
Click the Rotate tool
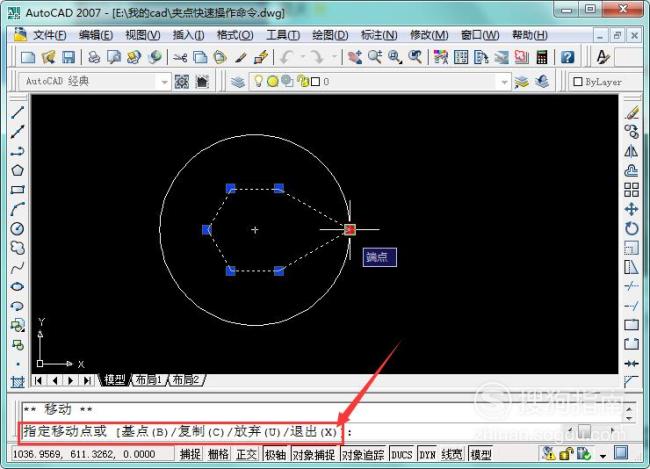tap(632, 228)
